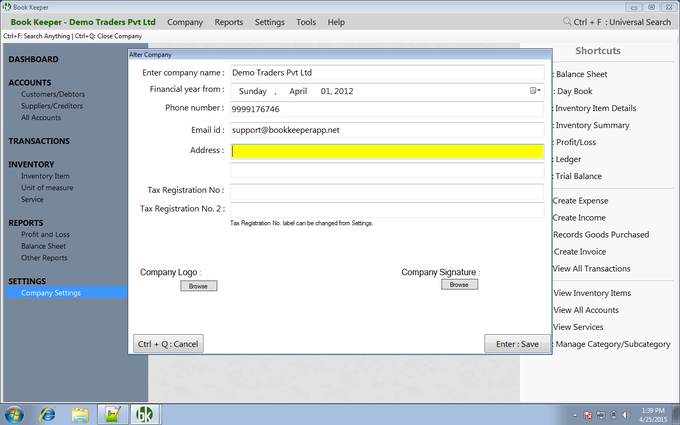Open Internet Explorer from the taskbar
Screen dimensions: 680x425
point(47,415)
